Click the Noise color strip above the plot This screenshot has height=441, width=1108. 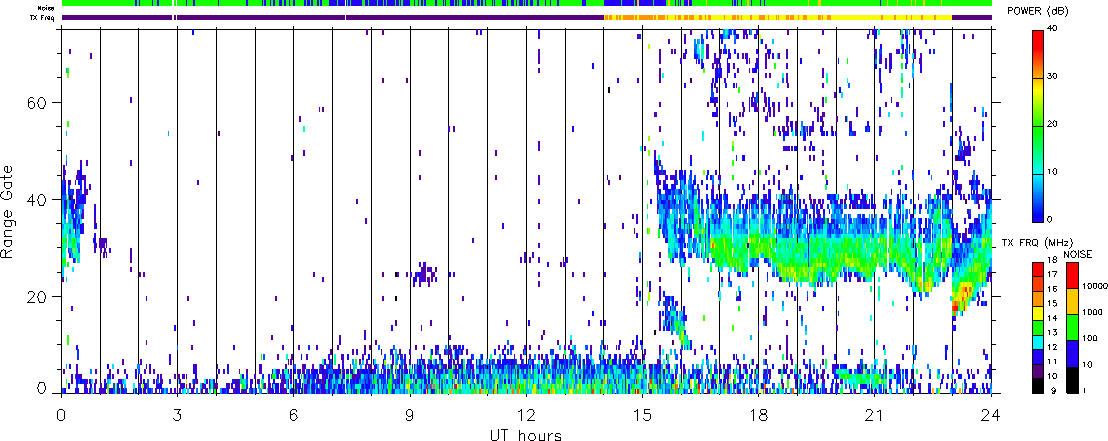pos(526,4)
